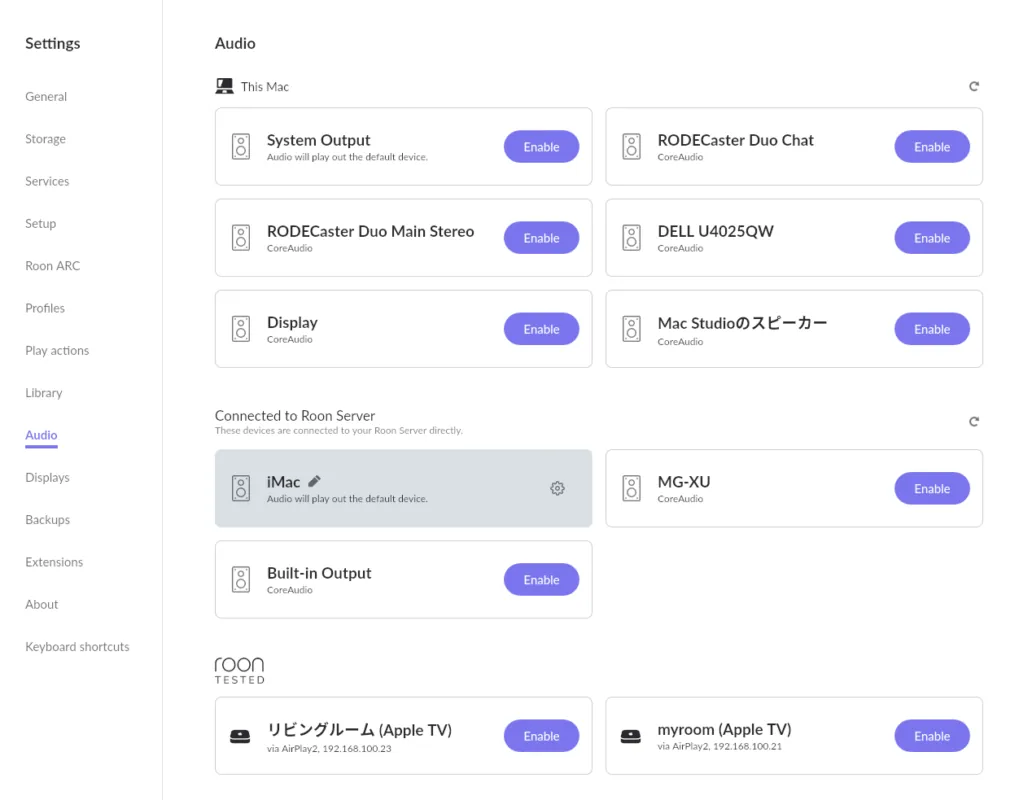Enable the Mac Studioのスピーカー output

pyautogui.click(x=931, y=329)
